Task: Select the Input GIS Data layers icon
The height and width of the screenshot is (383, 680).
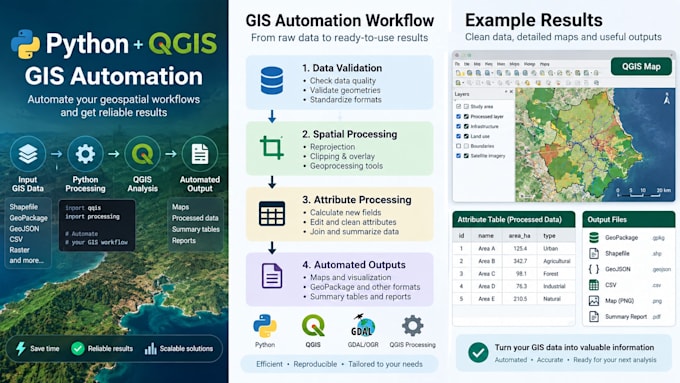Action: [x=28, y=154]
